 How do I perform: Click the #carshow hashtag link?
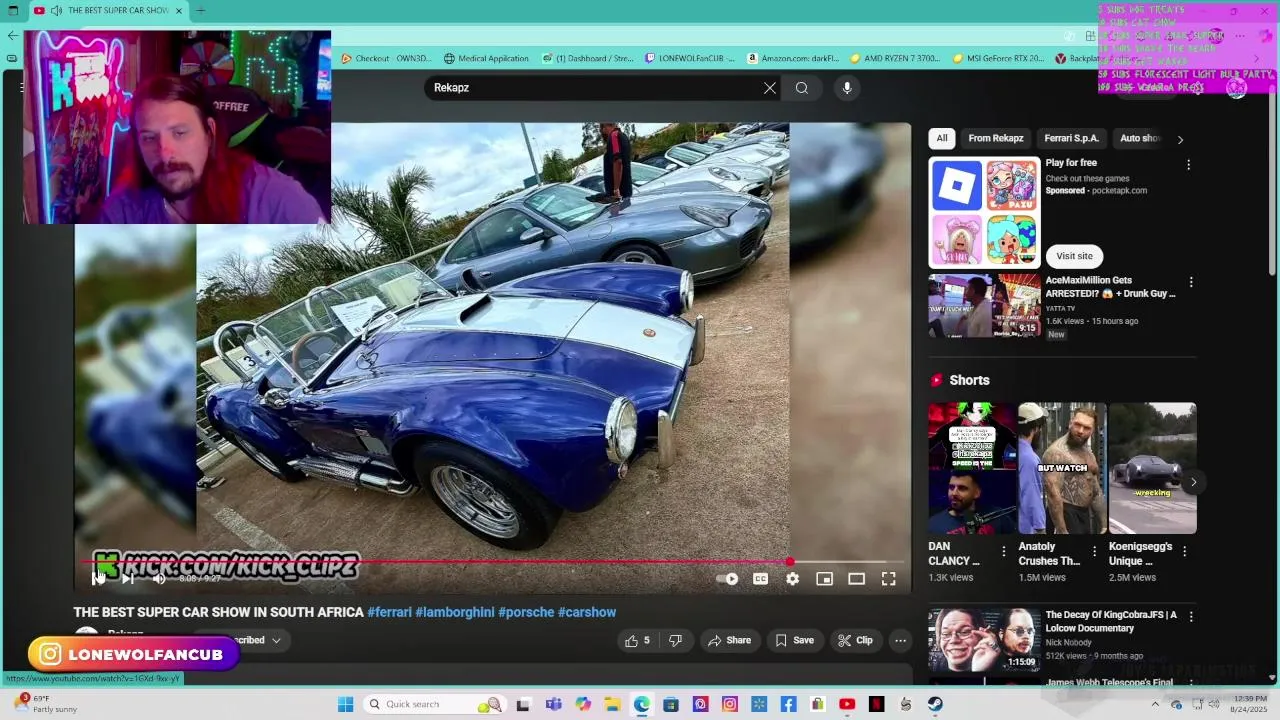pos(587,612)
